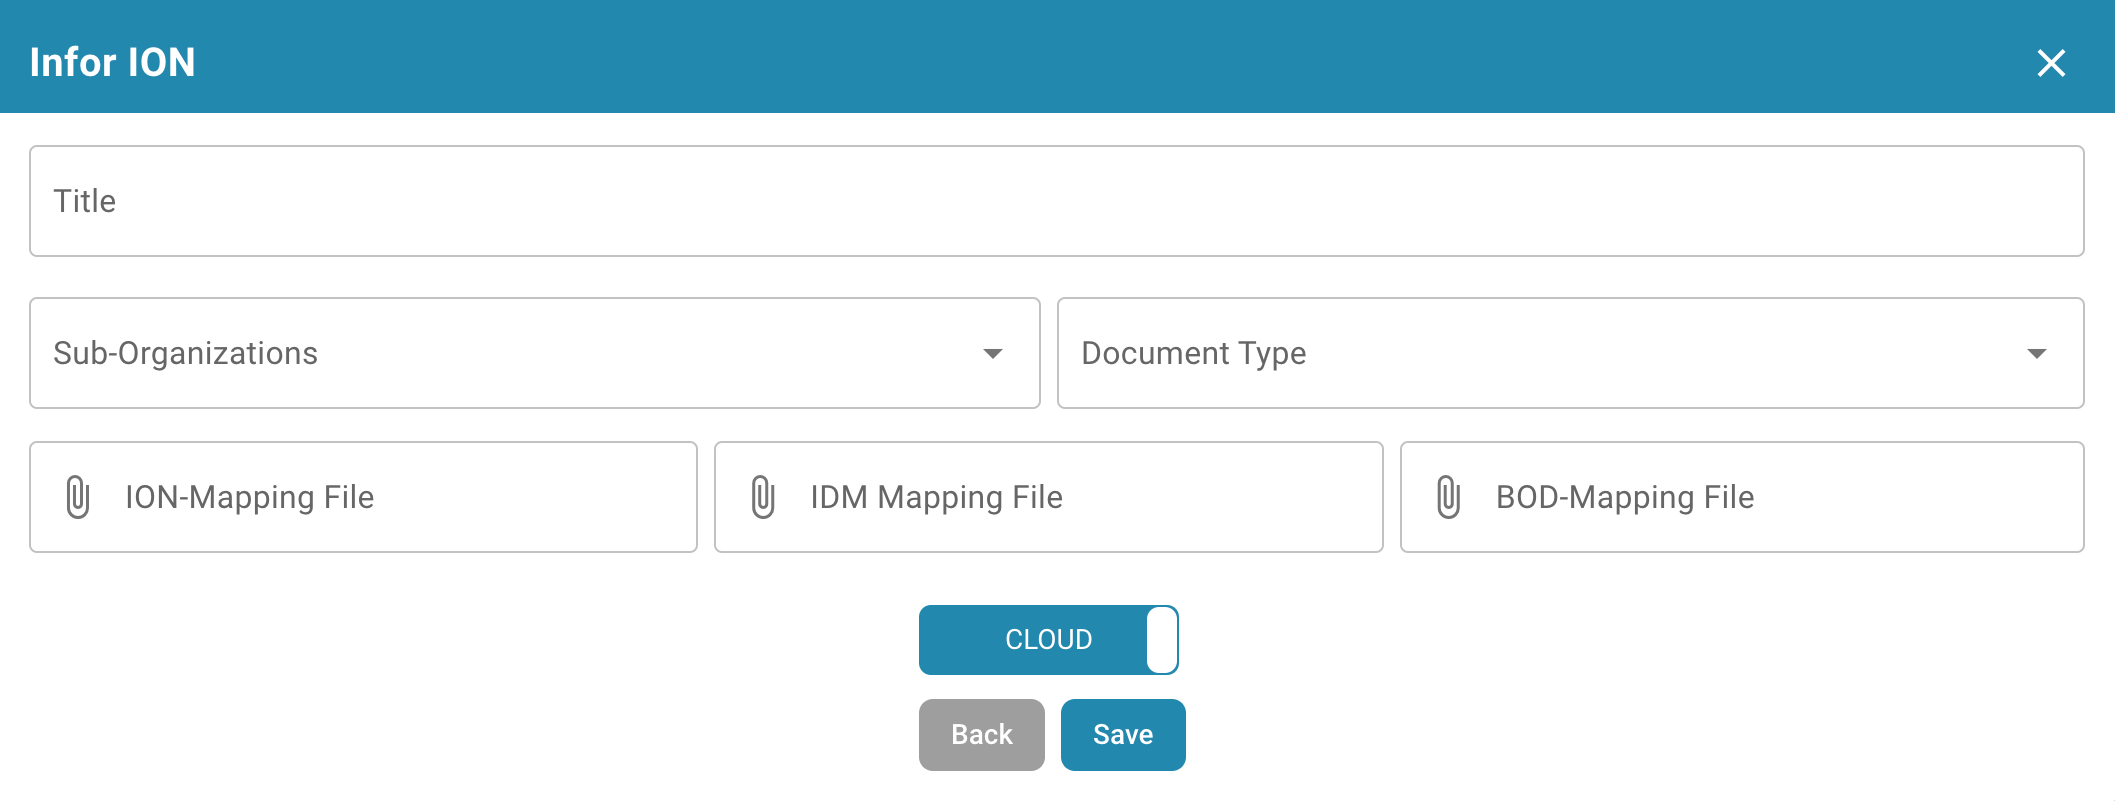
Task: Click the Document Type placeholder label
Action: click(1193, 353)
